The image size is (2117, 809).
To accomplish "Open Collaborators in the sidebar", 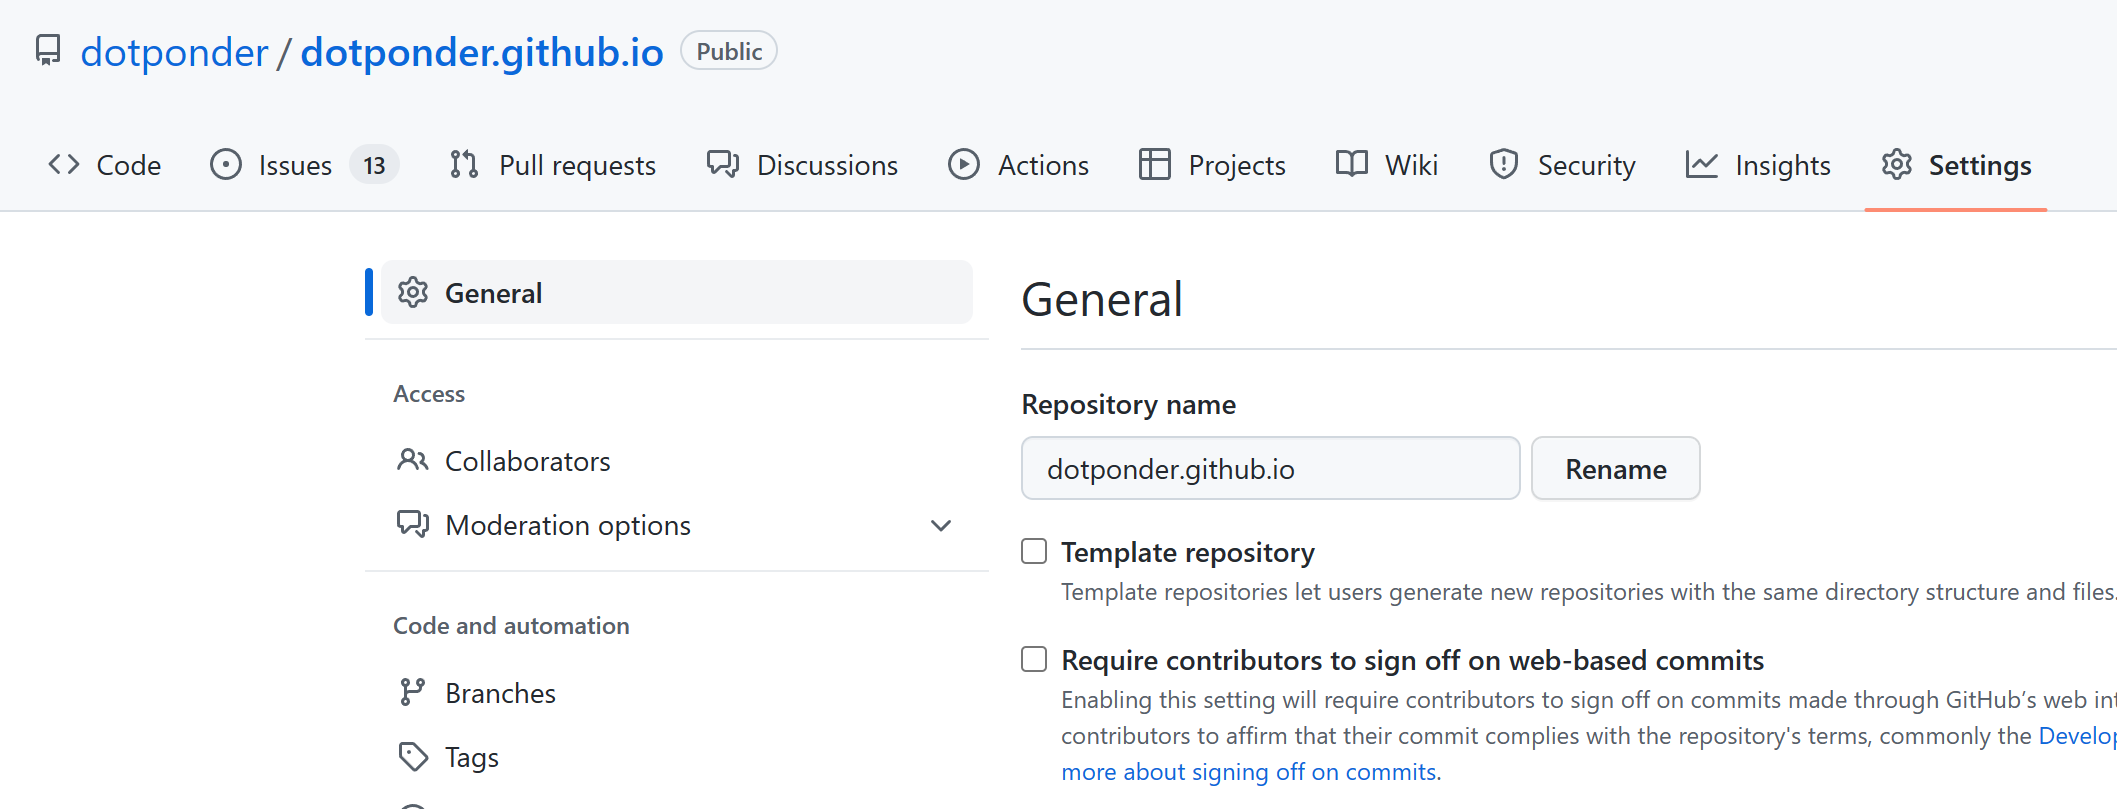I will click(x=527, y=461).
